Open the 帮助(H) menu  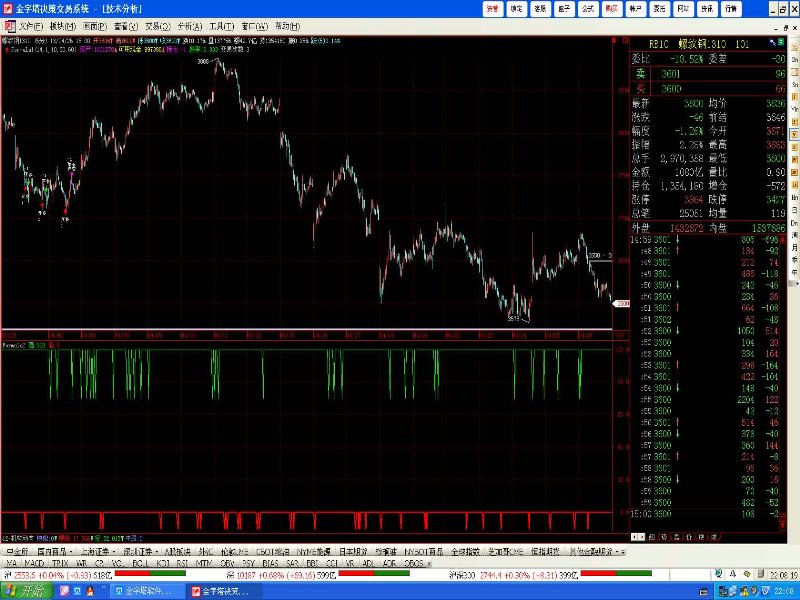(x=288, y=26)
